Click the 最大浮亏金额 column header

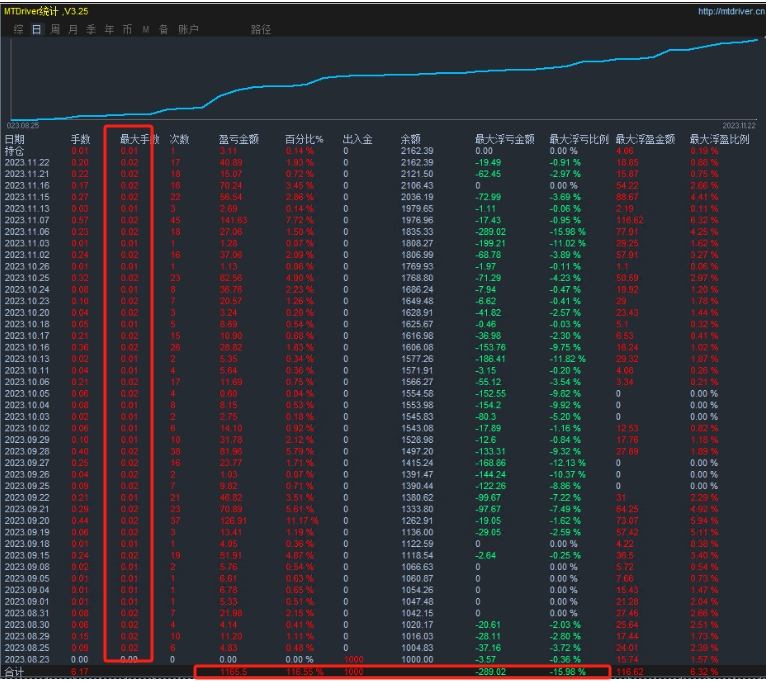point(505,139)
